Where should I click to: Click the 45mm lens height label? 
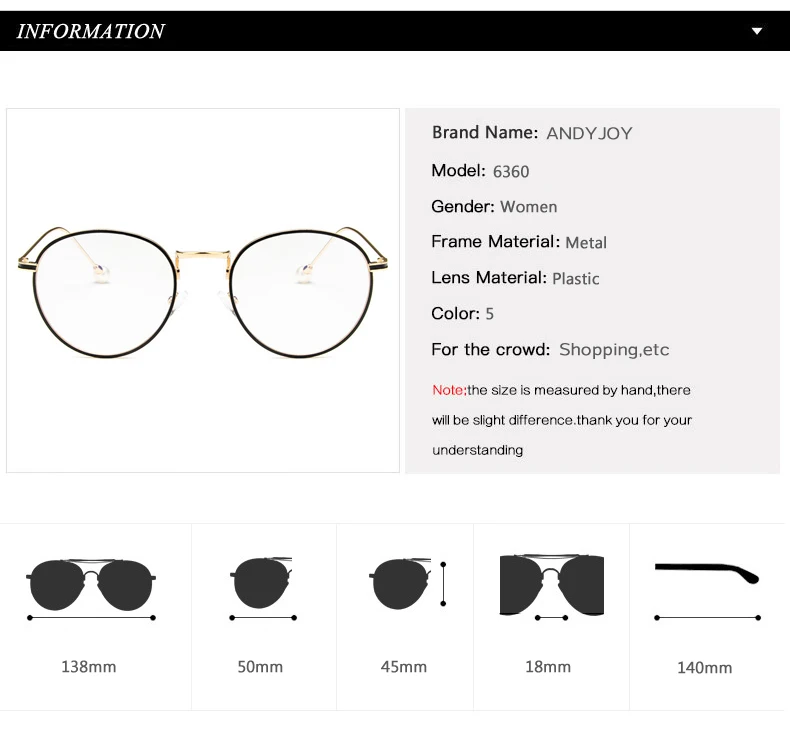coord(404,666)
